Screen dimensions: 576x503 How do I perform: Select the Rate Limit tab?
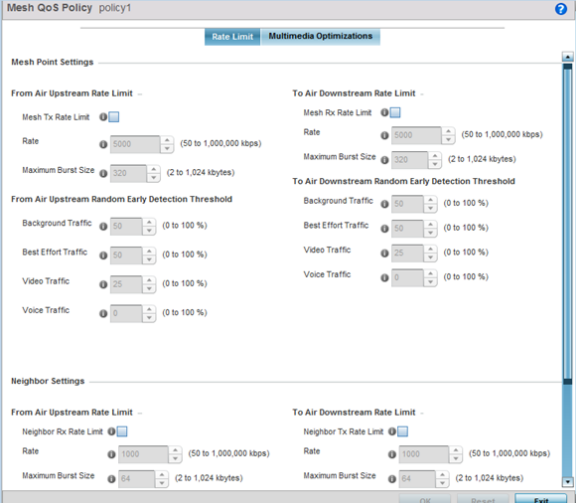point(232,37)
